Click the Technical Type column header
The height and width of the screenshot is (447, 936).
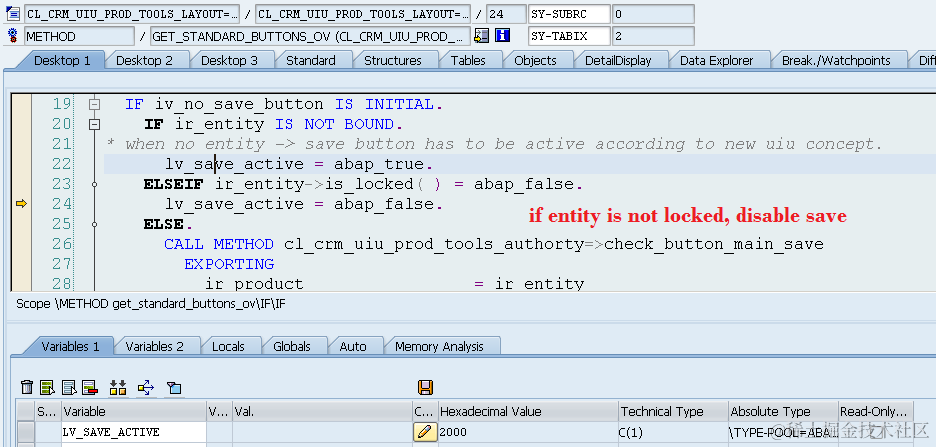point(673,412)
